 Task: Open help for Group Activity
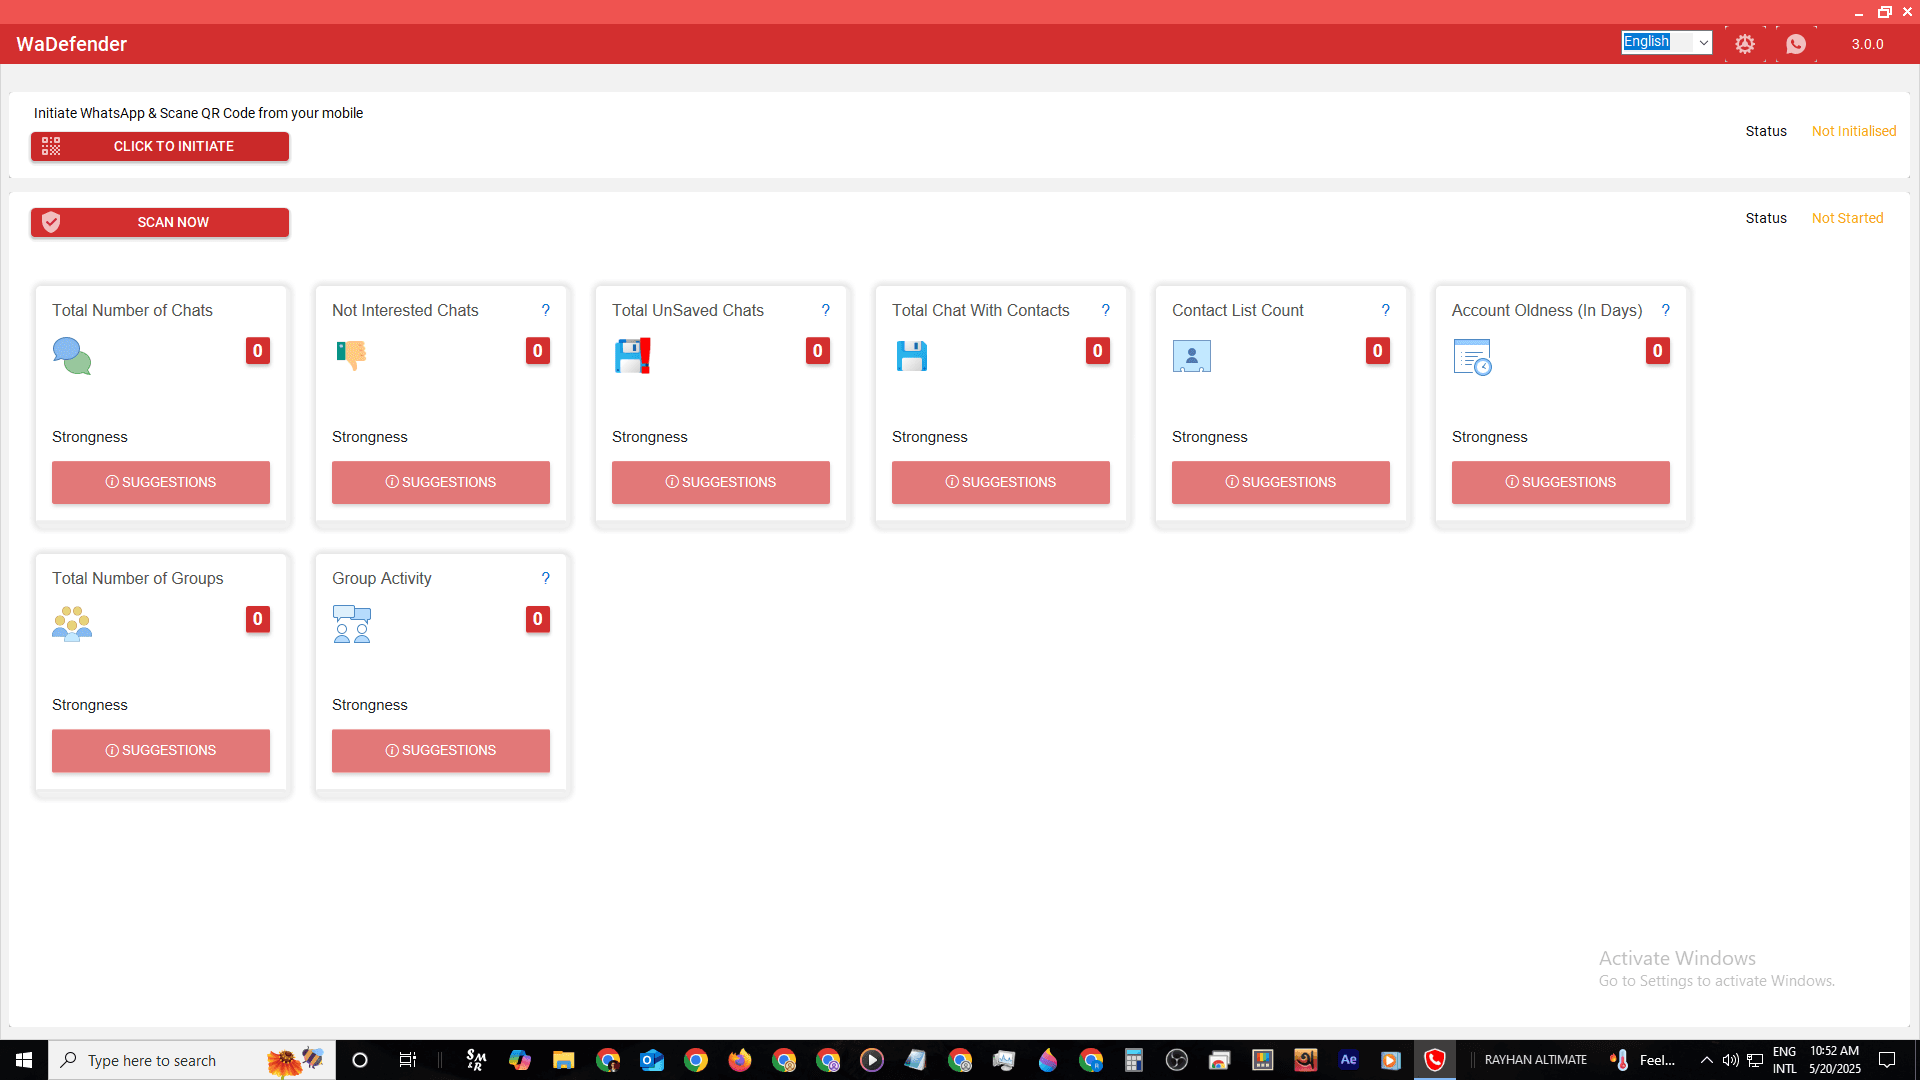pos(546,578)
